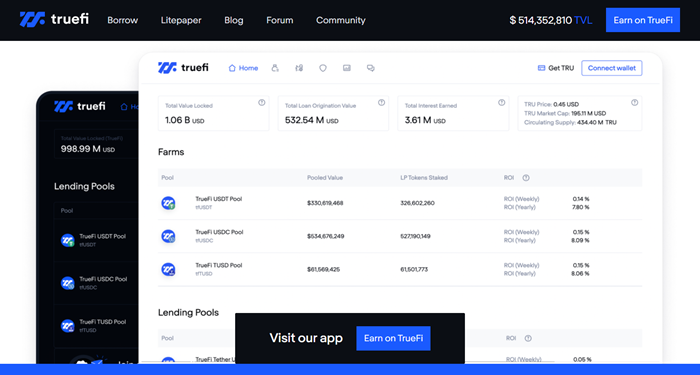The image size is (700, 375).
Task: Click the money bag icon next to Home
Action: click(275, 68)
